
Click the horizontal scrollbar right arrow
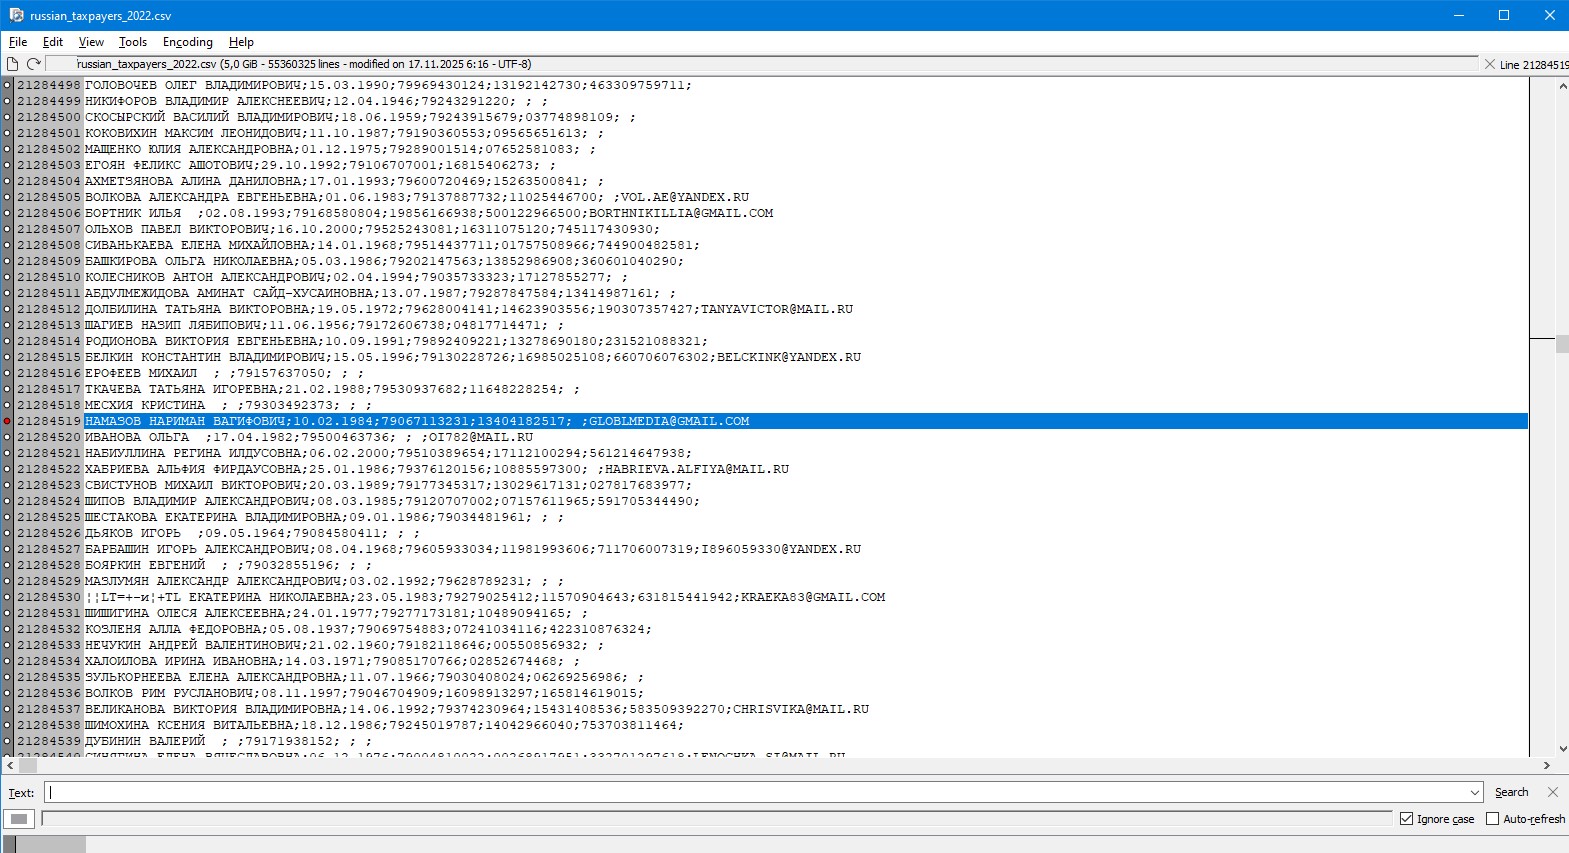1546,765
